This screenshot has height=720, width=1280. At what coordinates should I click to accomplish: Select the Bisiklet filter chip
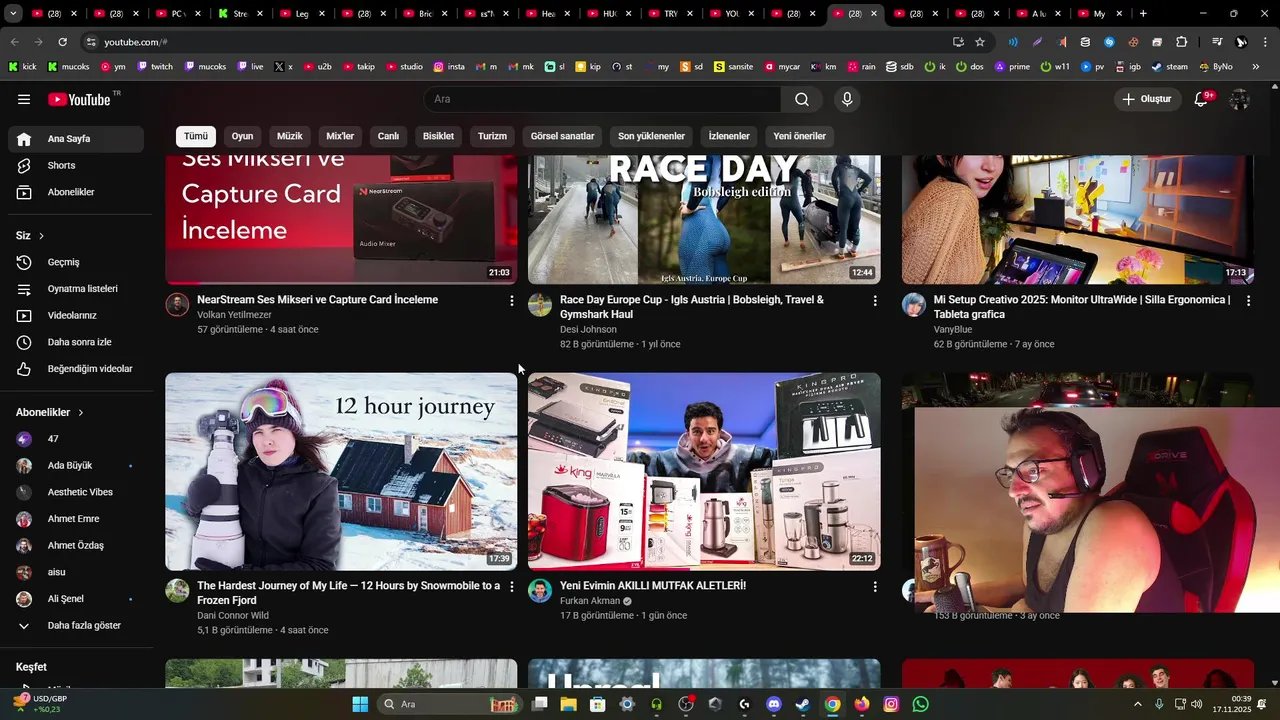(438, 136)
